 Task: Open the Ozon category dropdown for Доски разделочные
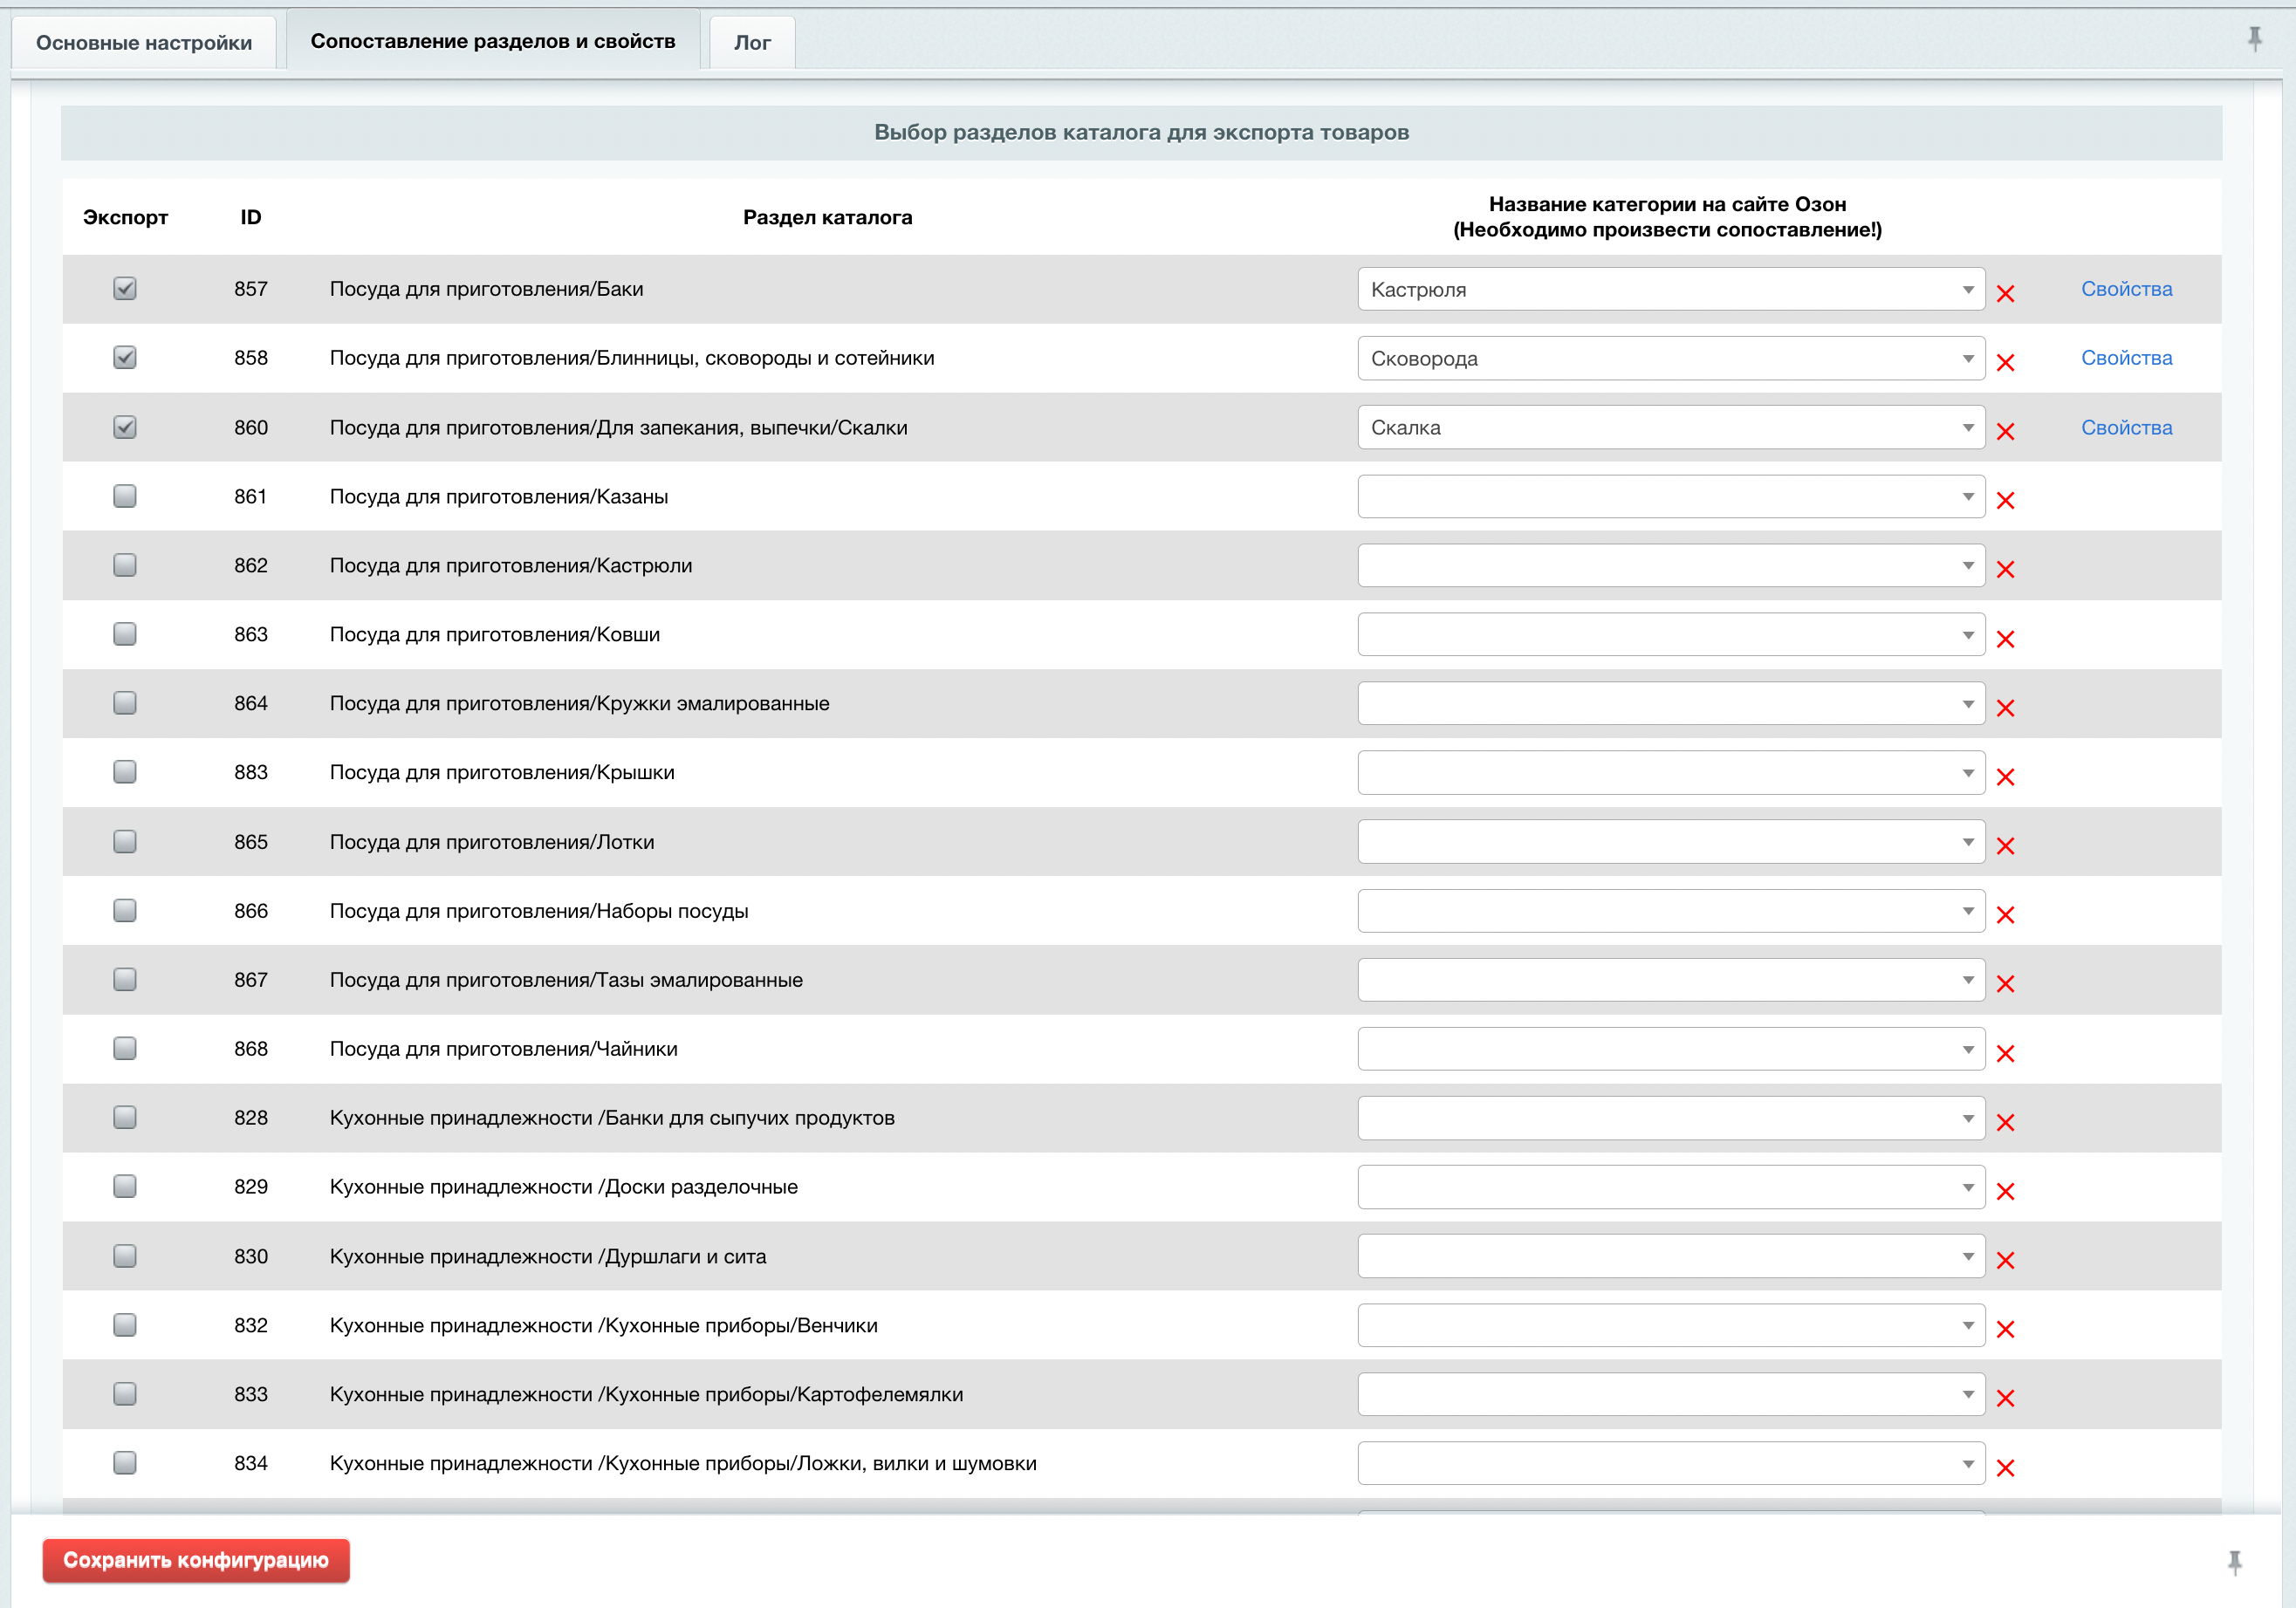(1670, 1187)
